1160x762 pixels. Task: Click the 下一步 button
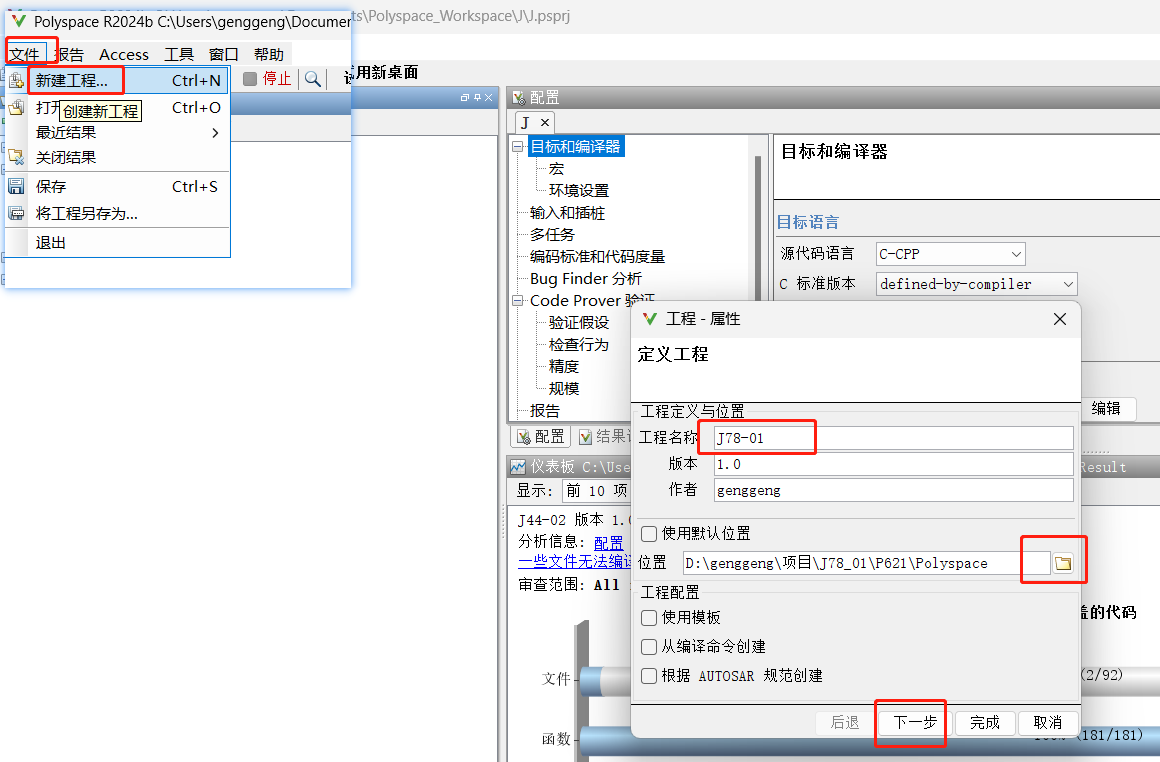[914, 723]
